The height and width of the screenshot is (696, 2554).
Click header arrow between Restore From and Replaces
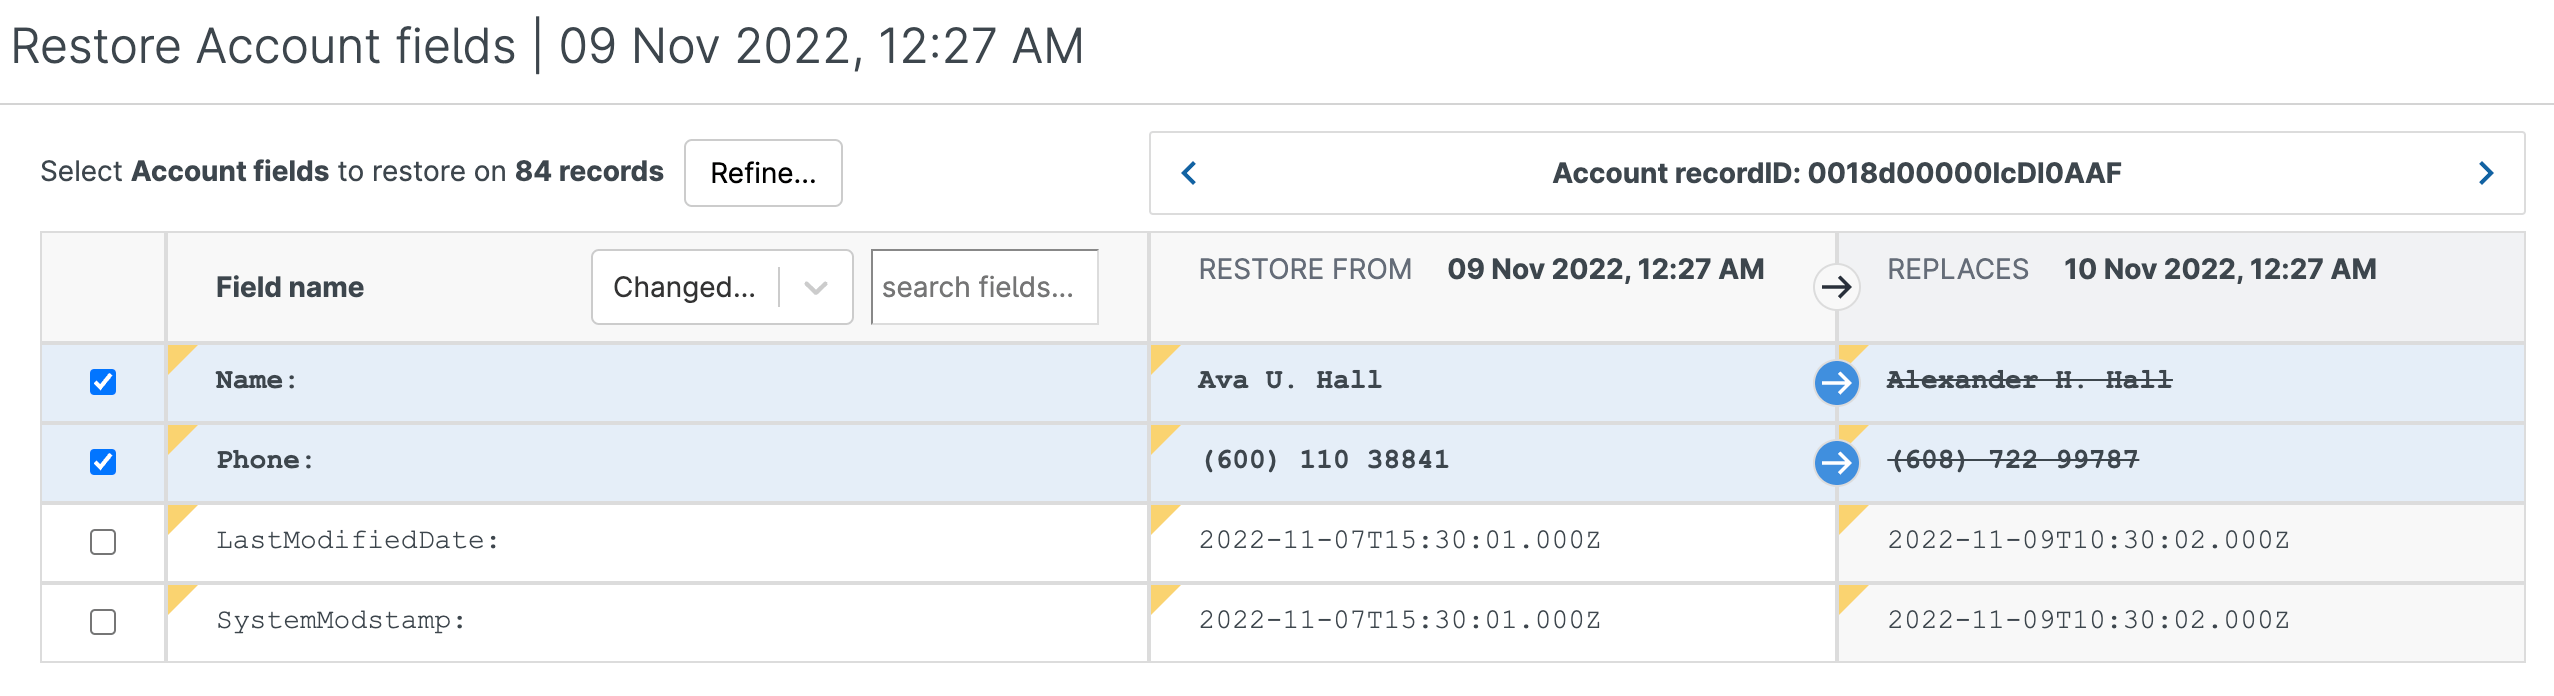pyautogui.click(x=1836, y=288)
